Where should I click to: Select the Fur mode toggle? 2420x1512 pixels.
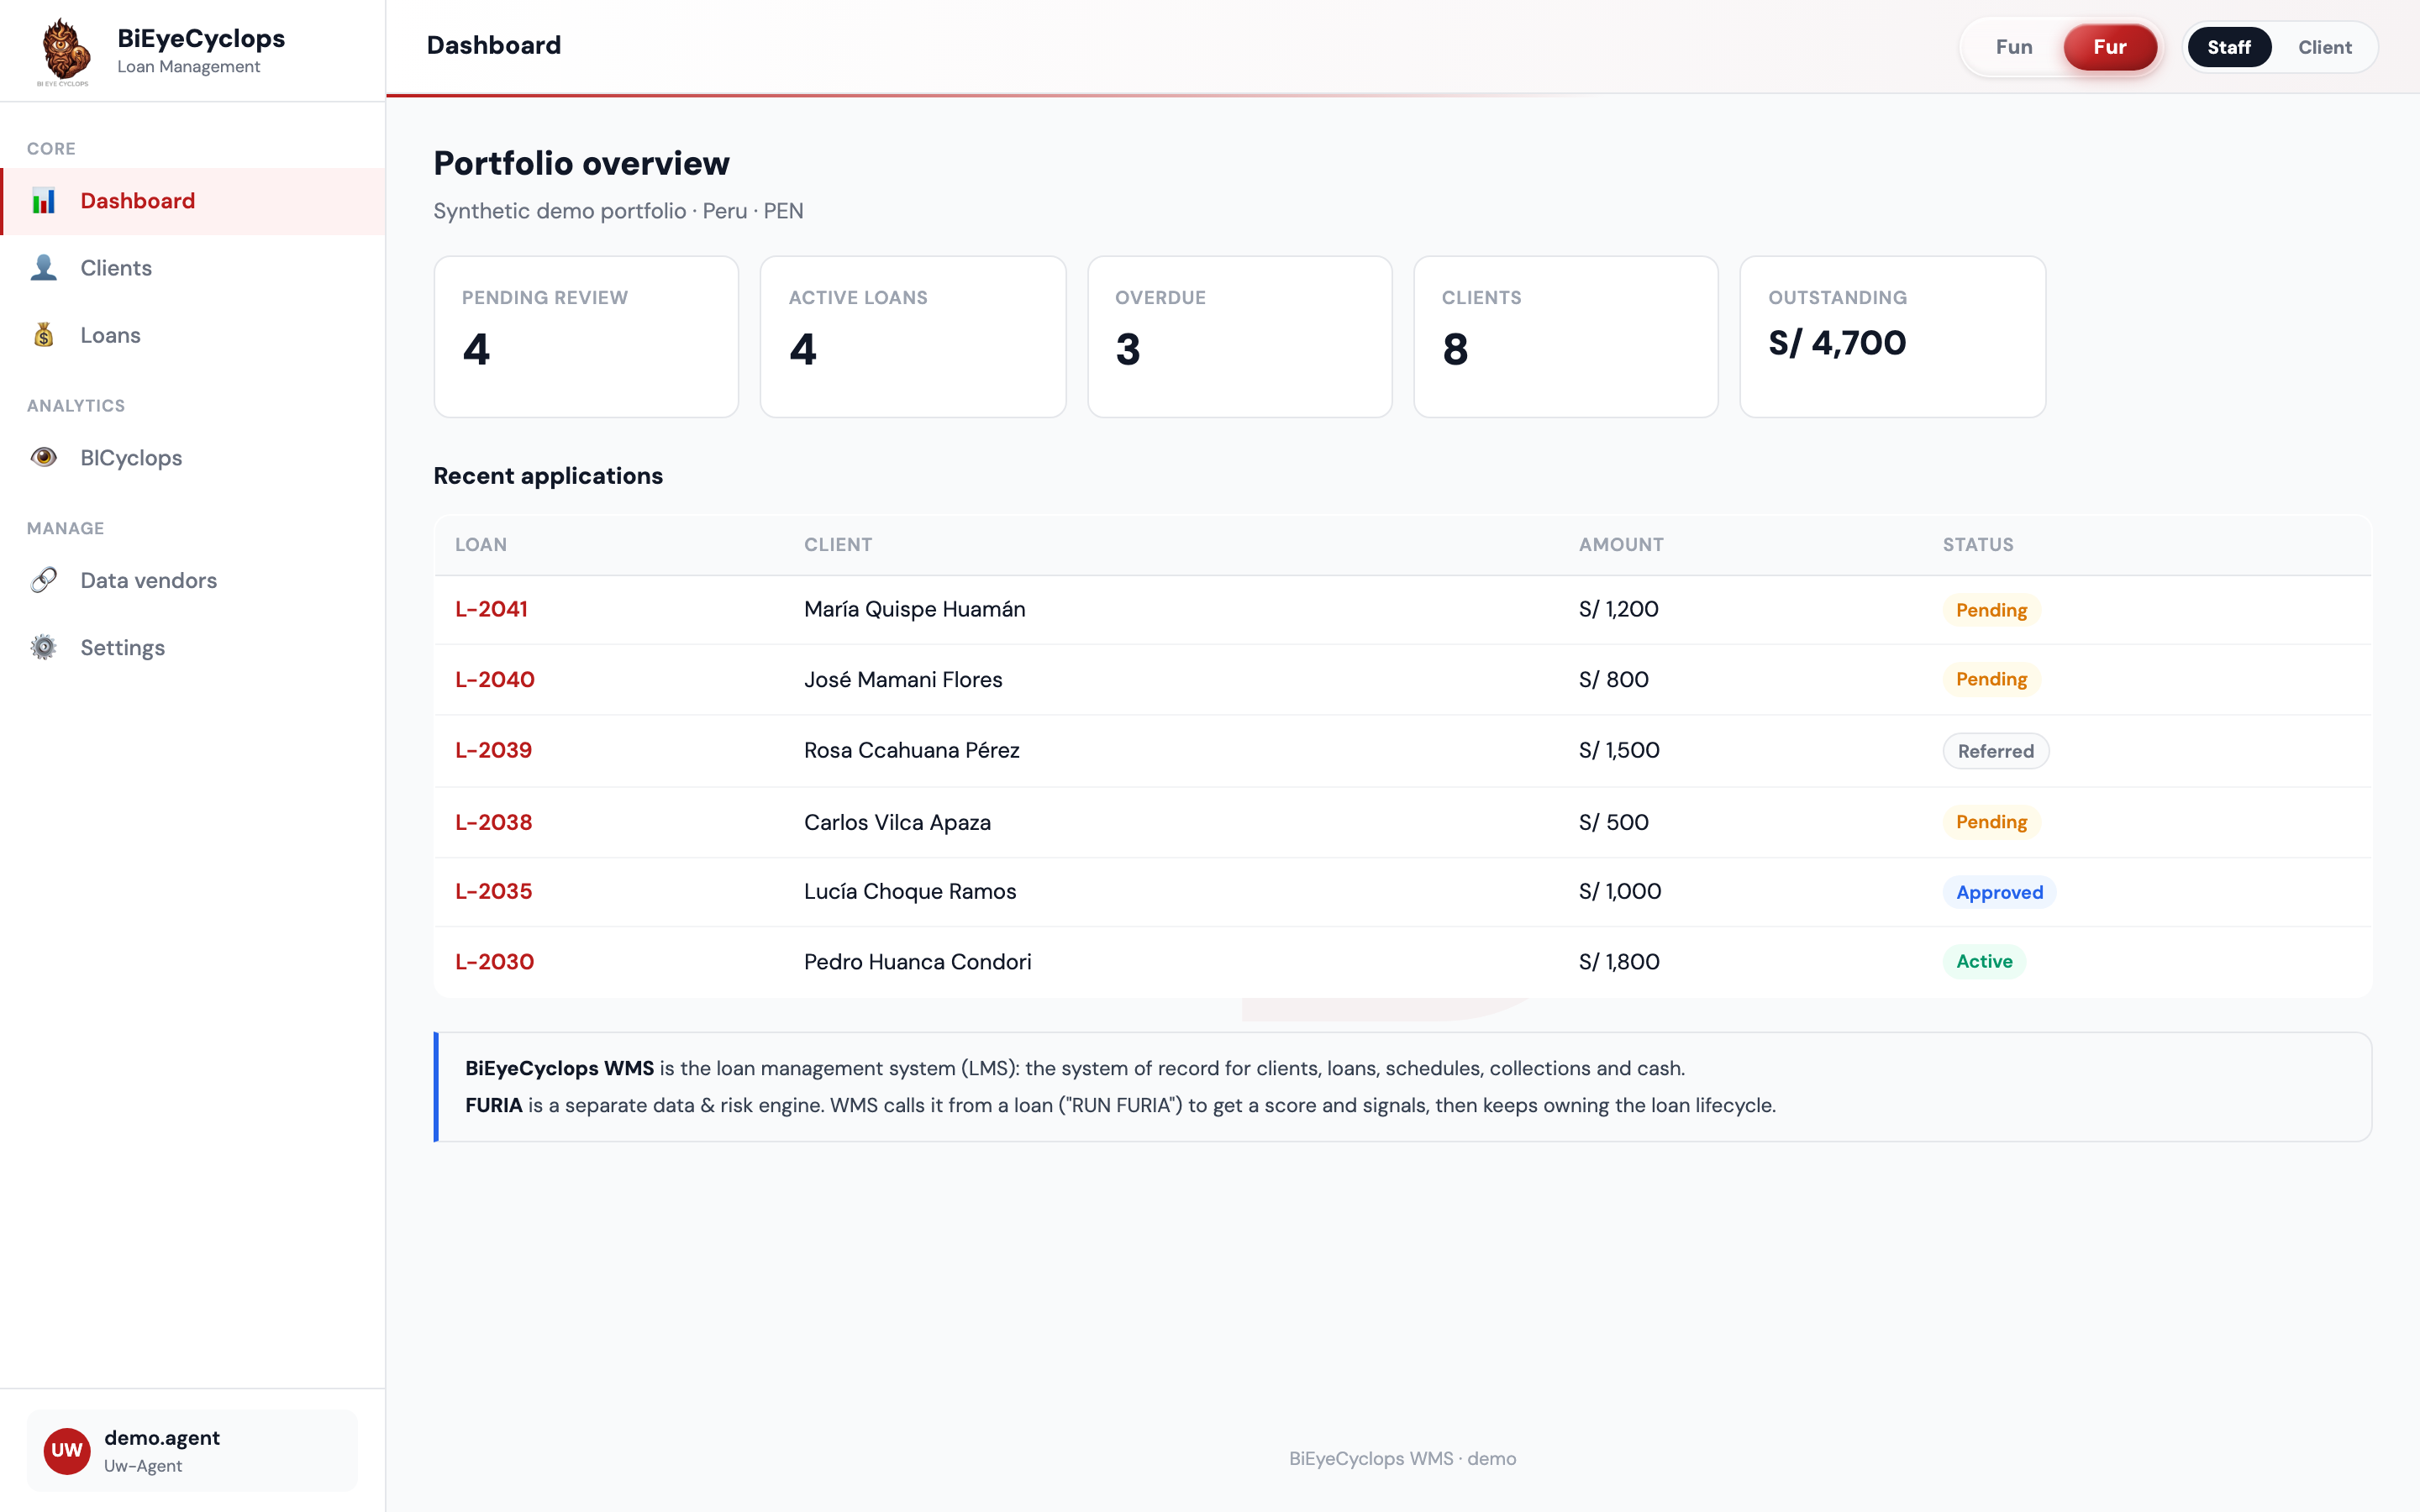pyautogui.click(x=2110, y=47)
